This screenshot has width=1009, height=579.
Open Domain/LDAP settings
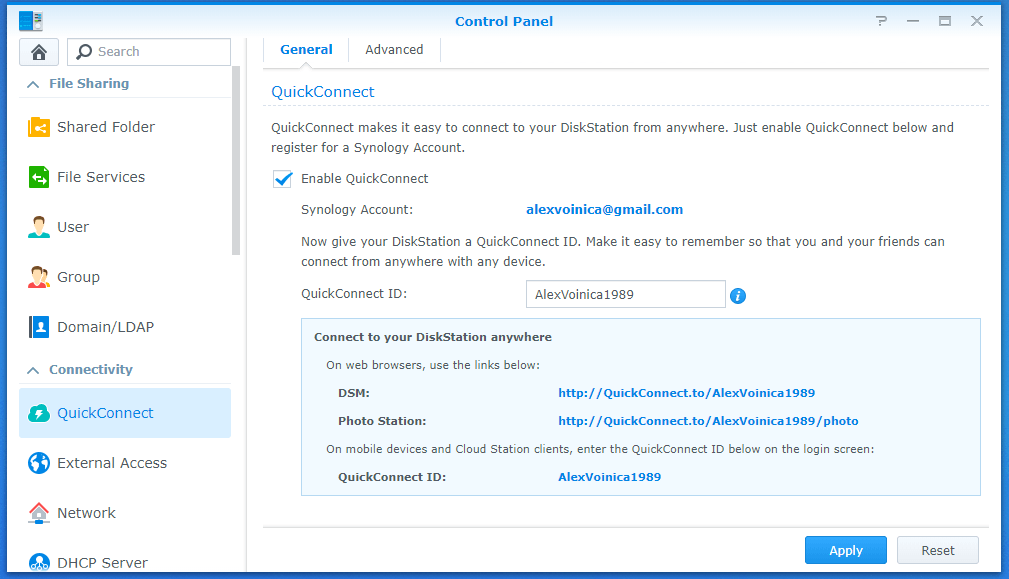tap(105, 327)
